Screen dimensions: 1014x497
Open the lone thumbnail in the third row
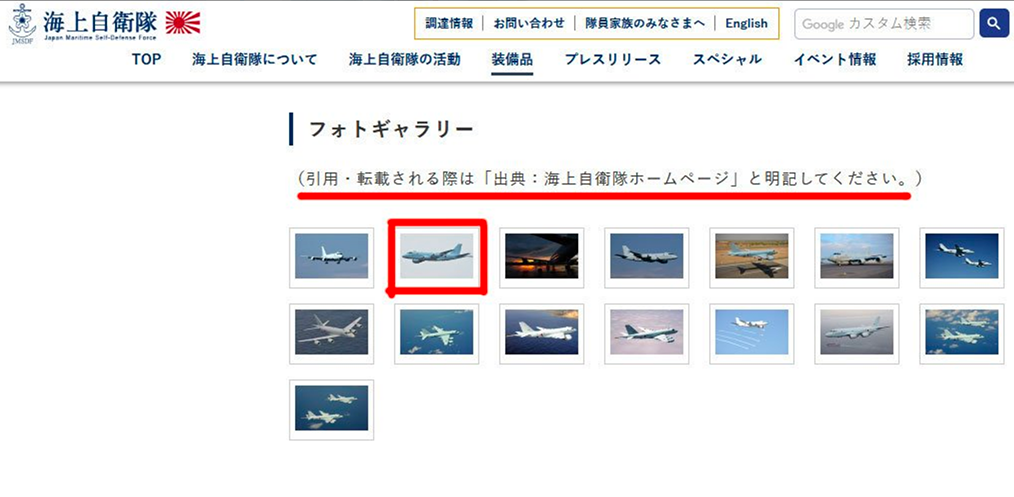coord(332,408)
